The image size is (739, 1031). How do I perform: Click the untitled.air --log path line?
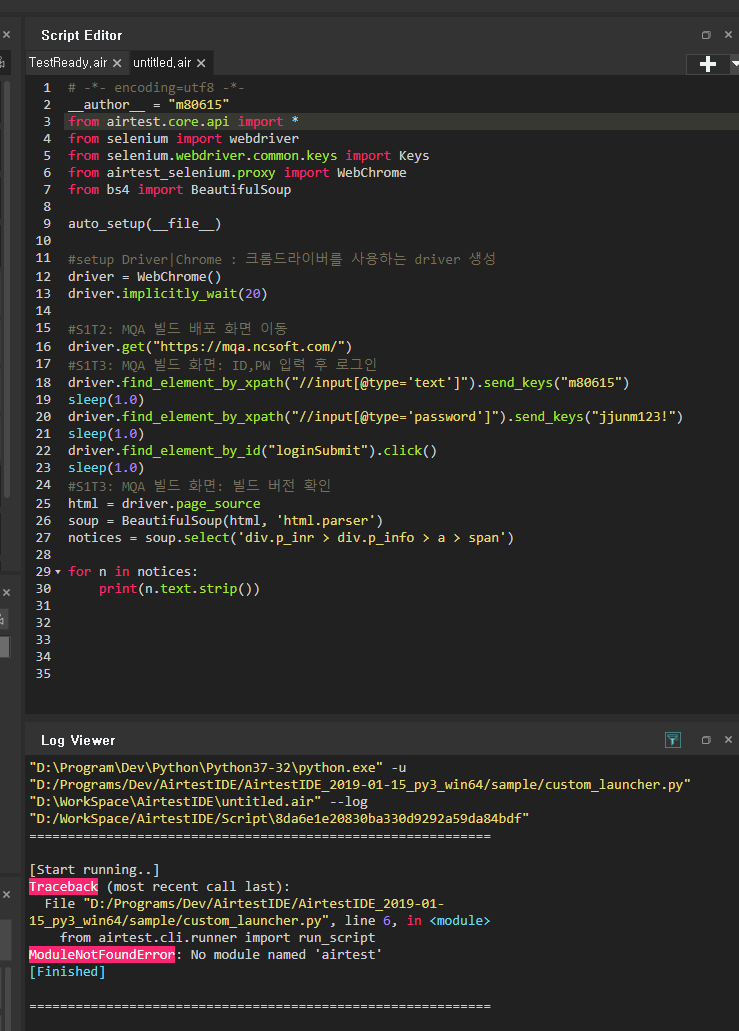(199, 802)
